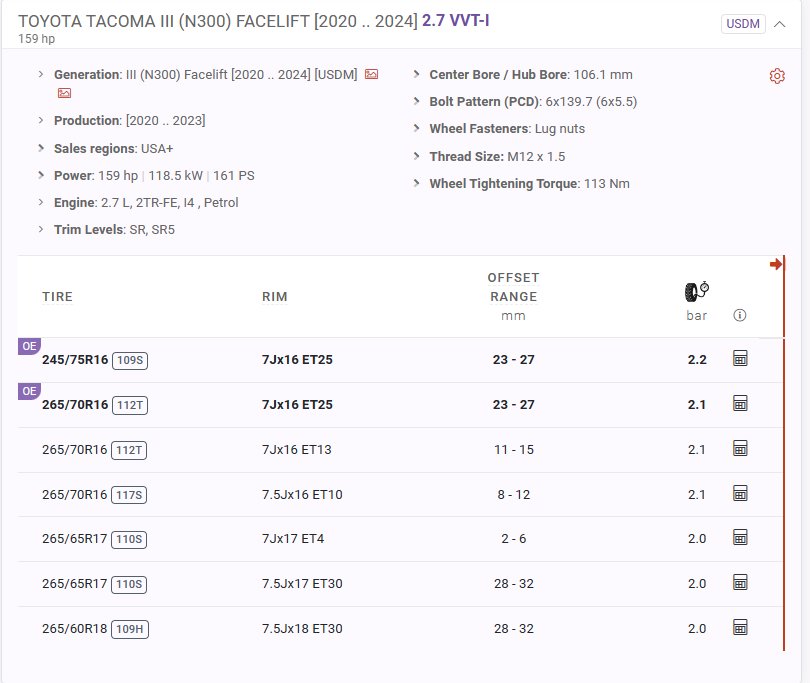
Task: Select rim 7.5Jx17 ET30
Action: point(302,584)
